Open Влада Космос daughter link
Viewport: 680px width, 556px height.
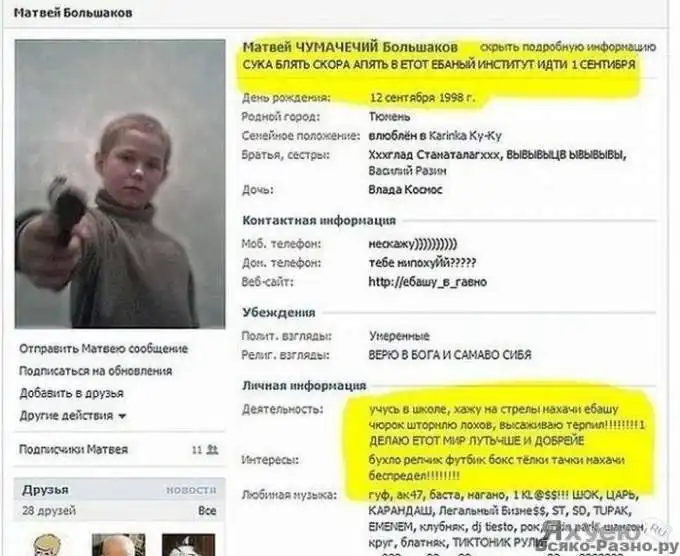[x=405, y=190]
